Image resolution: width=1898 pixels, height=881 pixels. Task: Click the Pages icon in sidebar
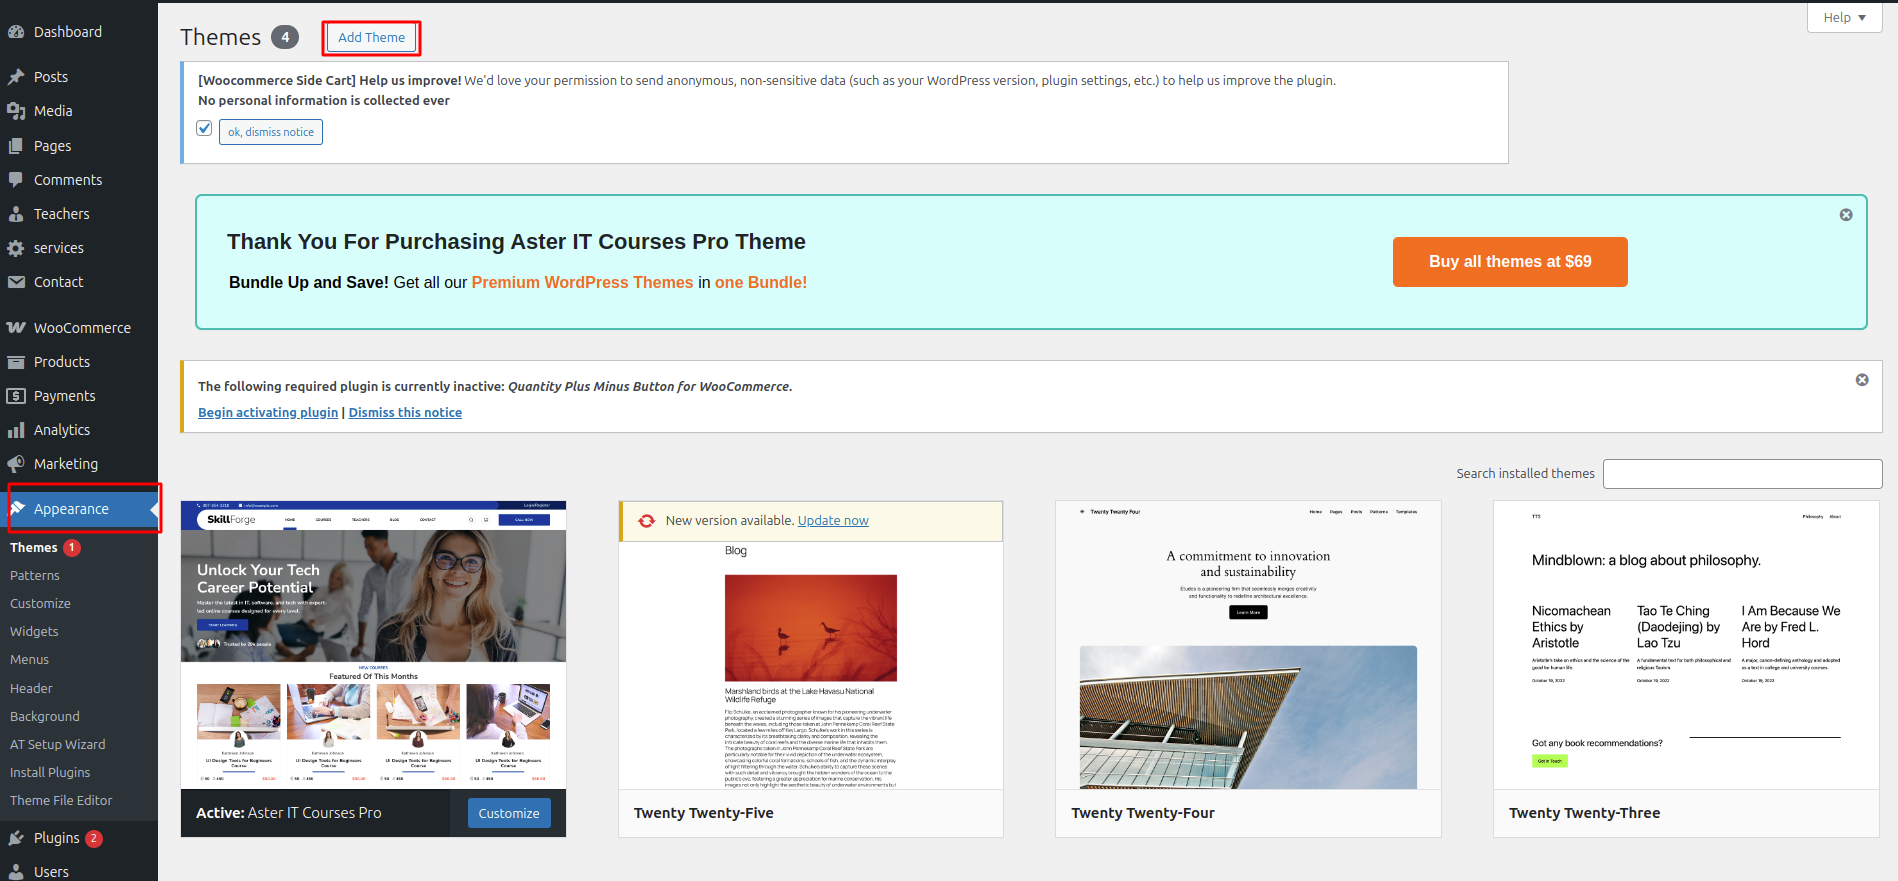(x=16, y=146)
